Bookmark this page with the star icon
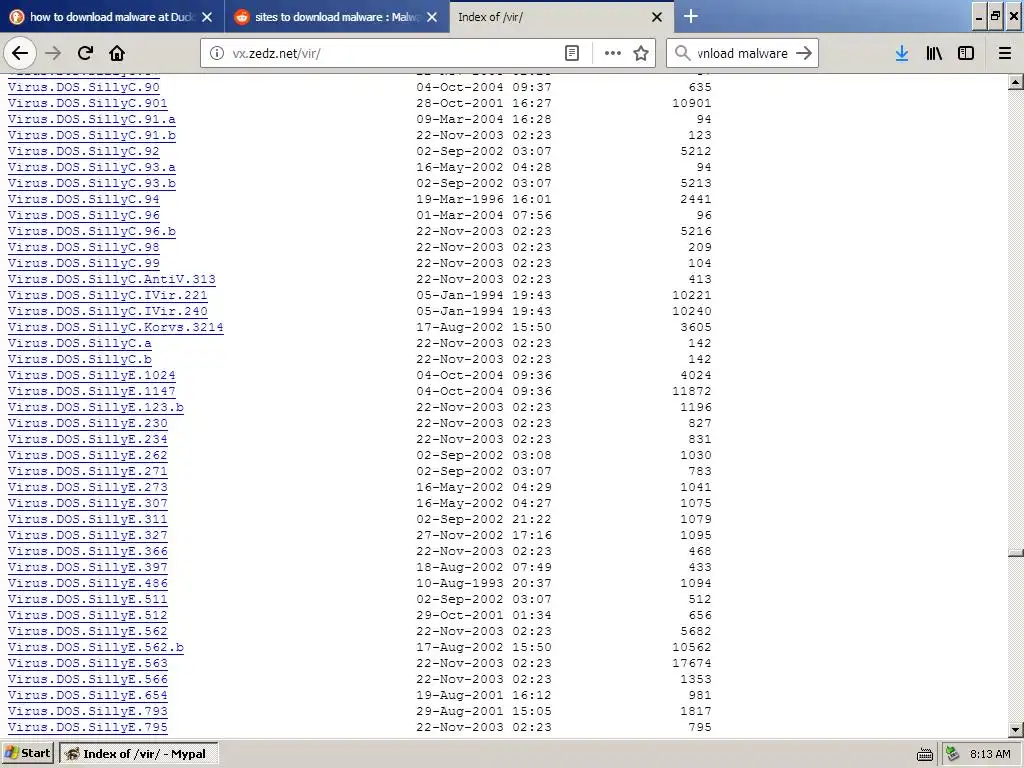 [x=641, y=53]
